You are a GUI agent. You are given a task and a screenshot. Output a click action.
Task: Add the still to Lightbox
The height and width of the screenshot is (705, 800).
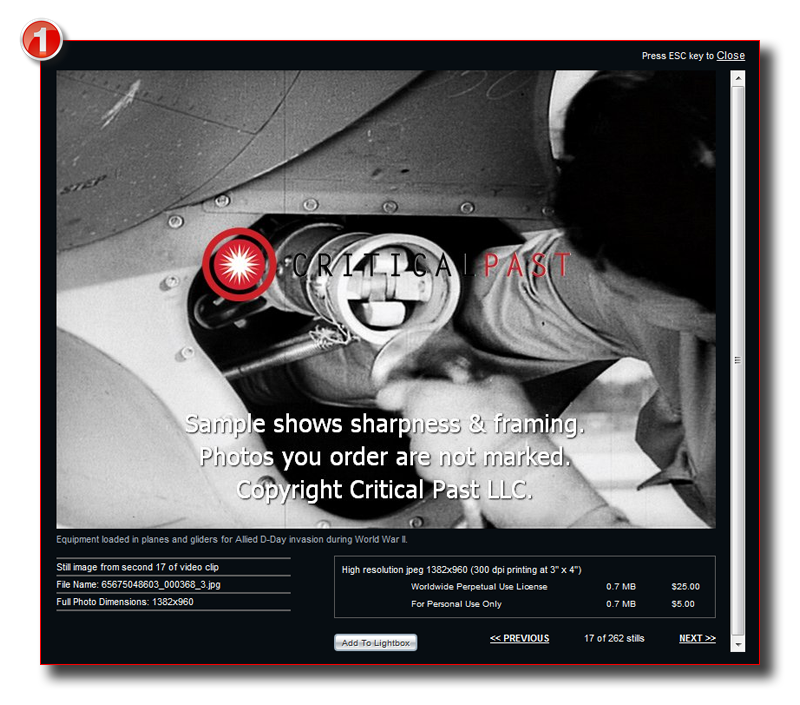click(x=376, y=642)
